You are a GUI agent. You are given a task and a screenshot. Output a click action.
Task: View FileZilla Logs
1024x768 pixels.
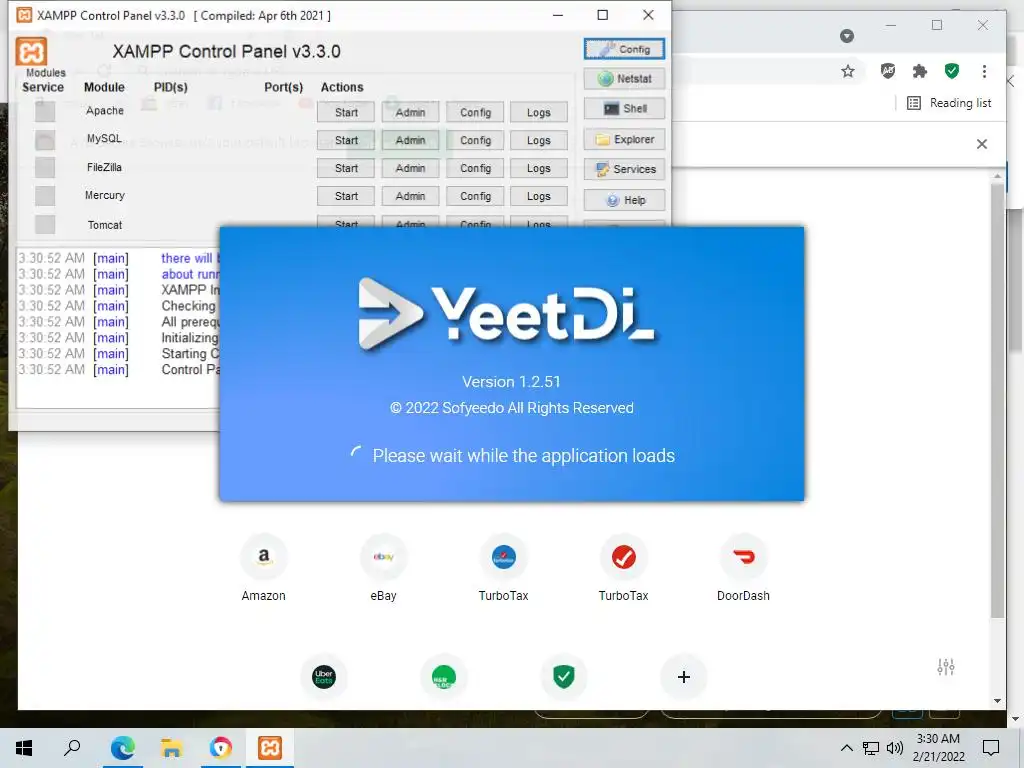point(539,168)
